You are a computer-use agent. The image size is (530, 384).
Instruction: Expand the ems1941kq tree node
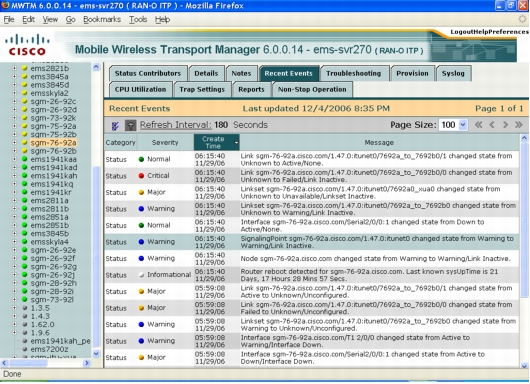point(14,184)
